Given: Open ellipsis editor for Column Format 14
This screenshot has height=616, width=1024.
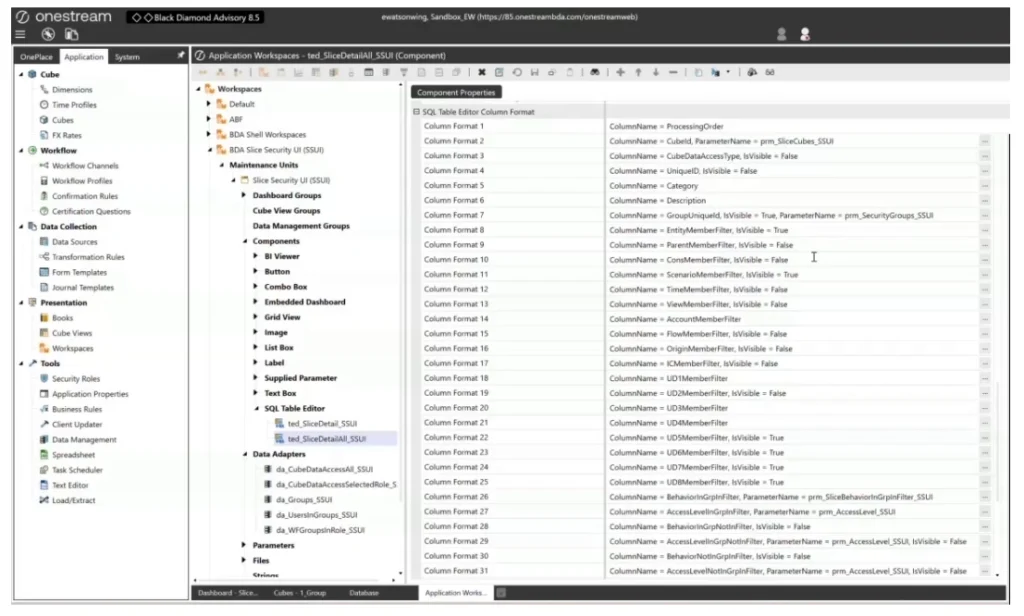Looking at the screenshot, I should tap(985, 319).
